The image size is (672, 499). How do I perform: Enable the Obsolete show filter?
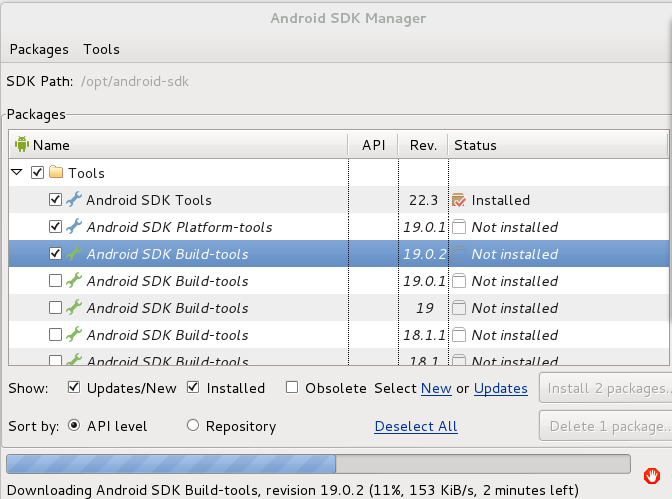click(x=292, y=388)
